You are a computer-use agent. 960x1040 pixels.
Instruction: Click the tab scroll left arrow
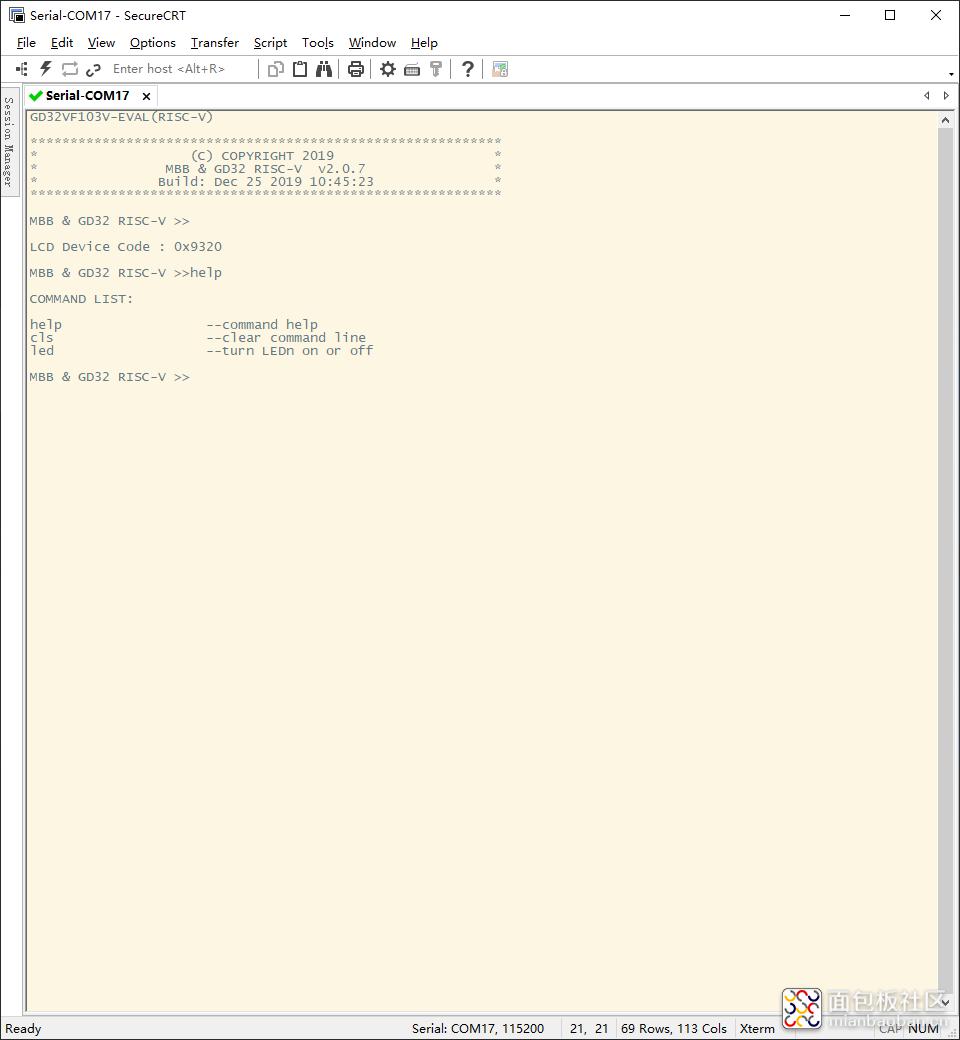(927, 96)
